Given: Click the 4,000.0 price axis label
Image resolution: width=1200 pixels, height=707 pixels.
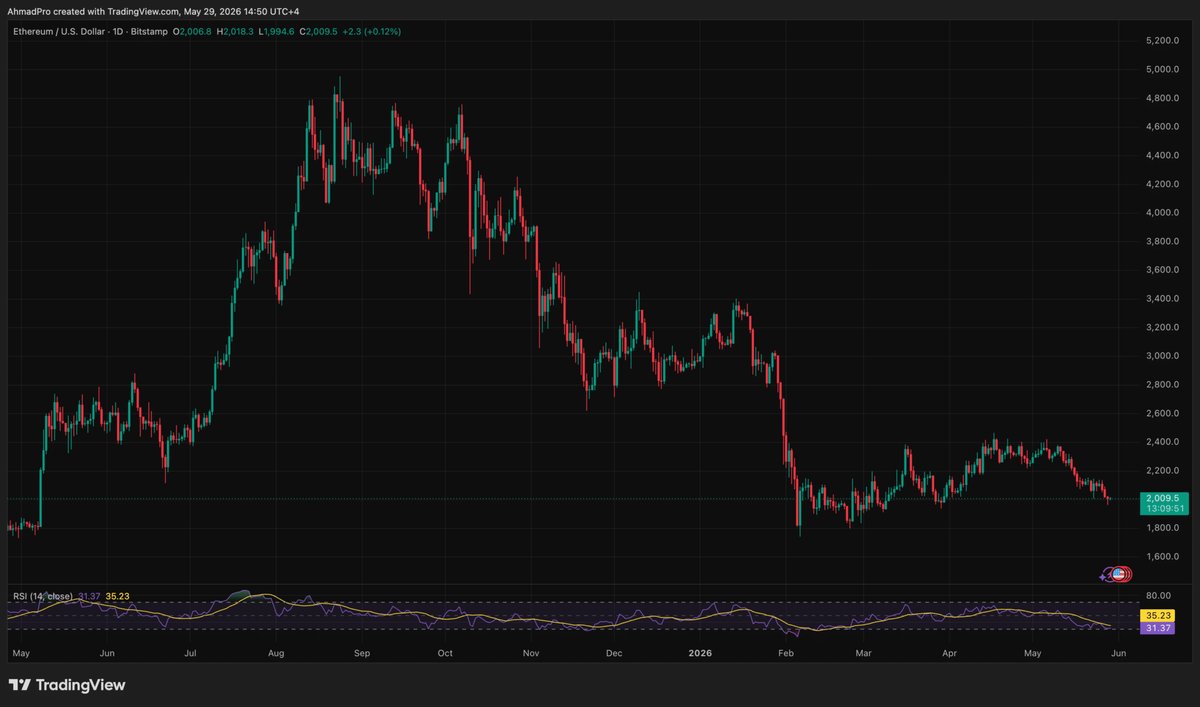Looking at the screenshot, I should [1160, 213].
